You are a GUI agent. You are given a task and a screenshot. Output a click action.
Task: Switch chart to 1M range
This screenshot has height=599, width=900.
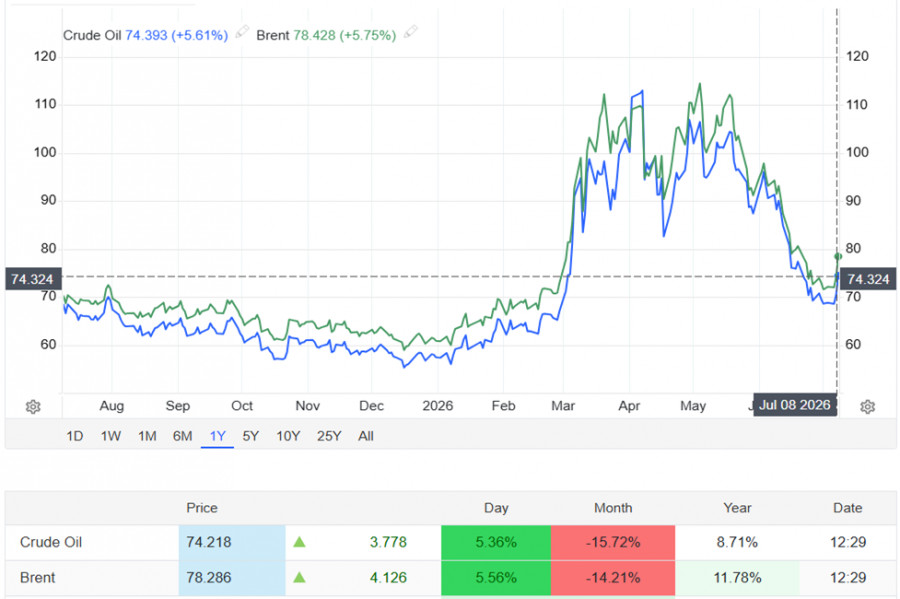[x=147, y=436]
